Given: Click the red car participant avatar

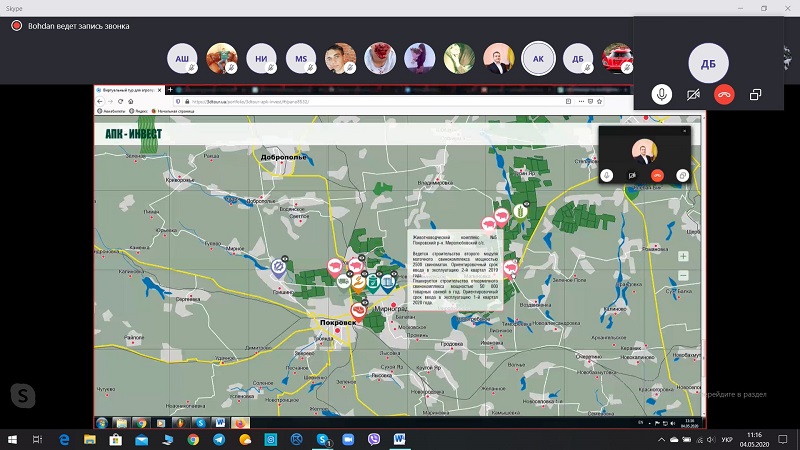Looking at the screenshot, I should 617,59.
